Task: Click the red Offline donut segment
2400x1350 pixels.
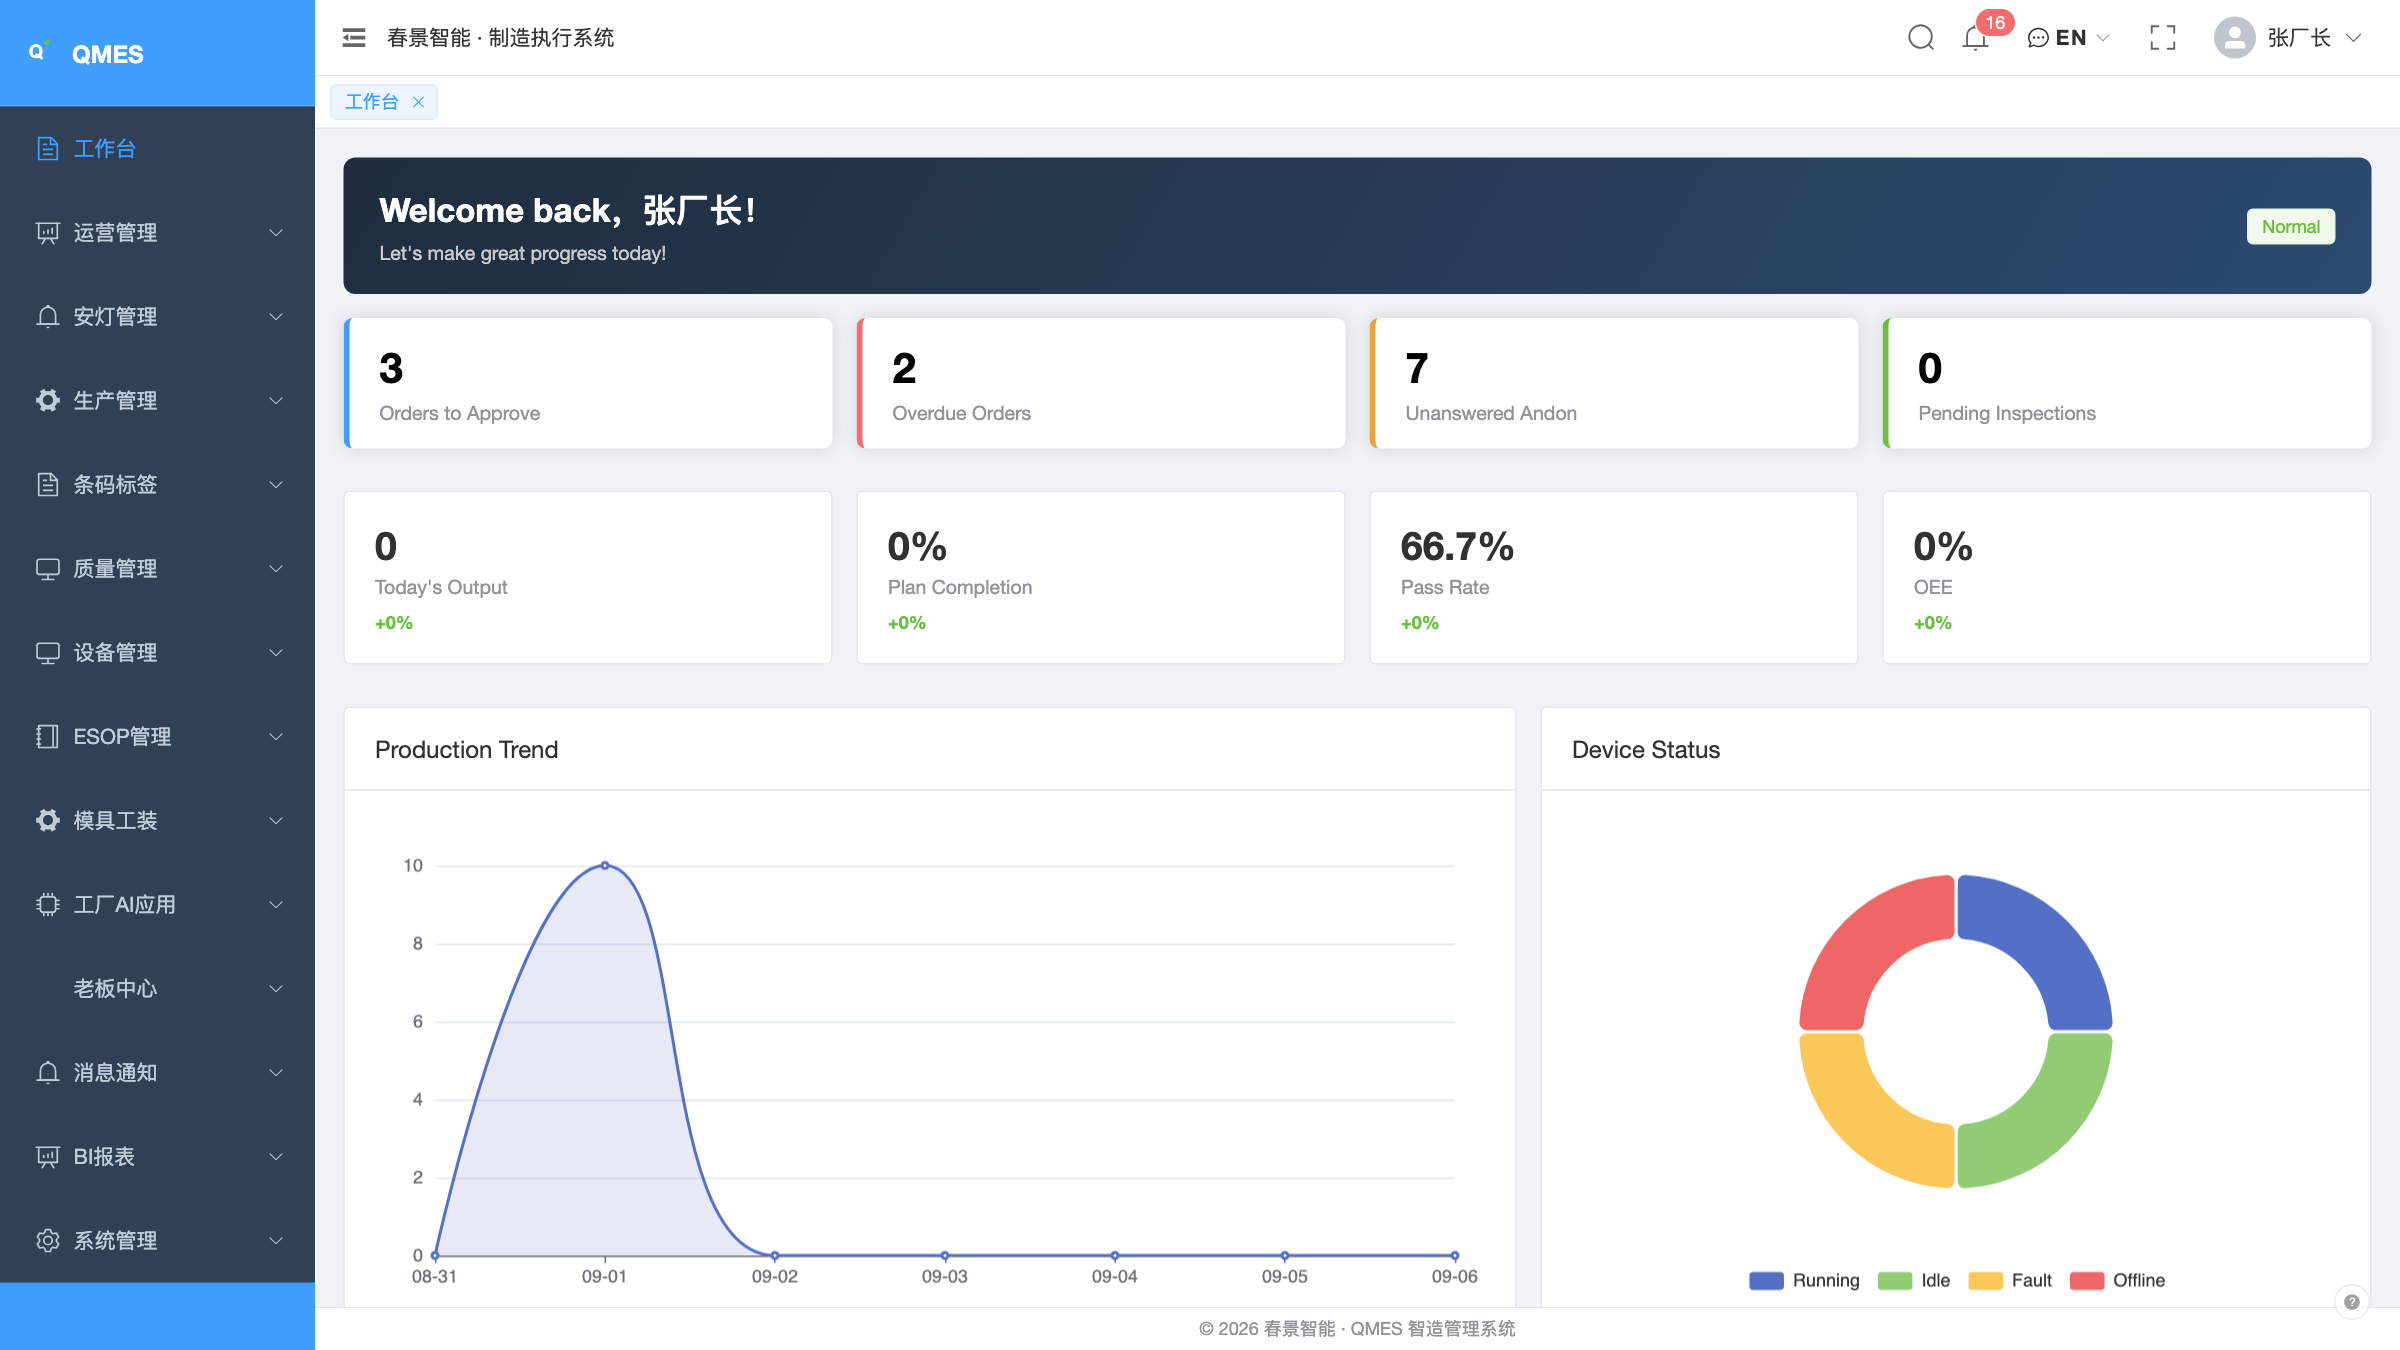Action: click(x=1862, y=938)
